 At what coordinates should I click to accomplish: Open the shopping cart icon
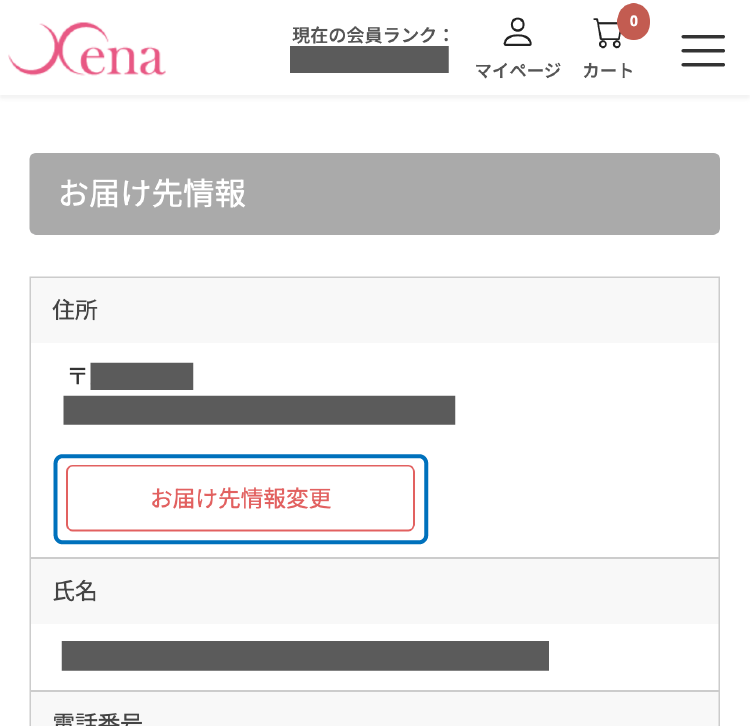(608, 34)
